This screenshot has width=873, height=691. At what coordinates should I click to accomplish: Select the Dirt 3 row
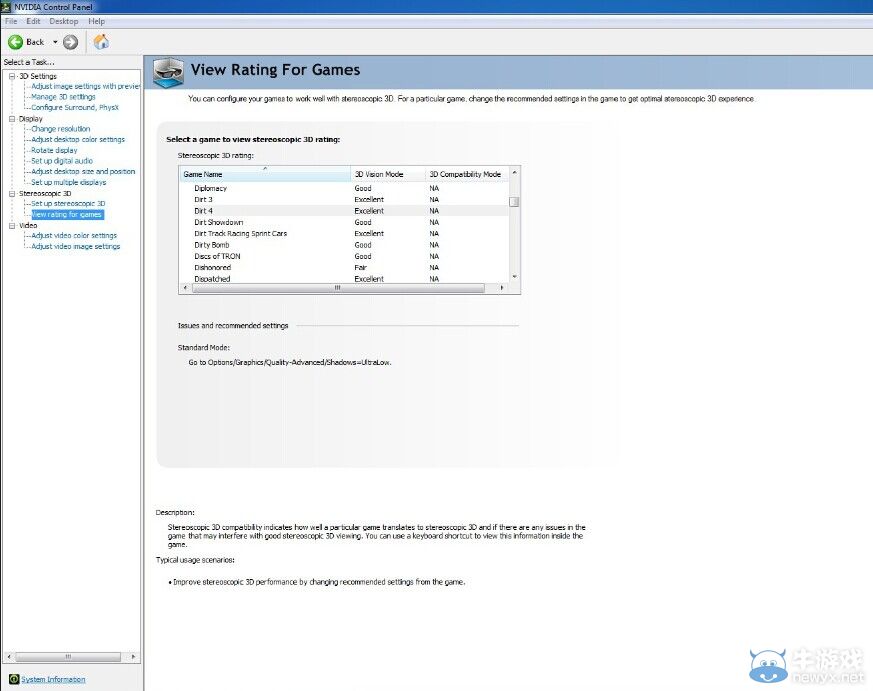pyautogui.click(x=344, y=199)
